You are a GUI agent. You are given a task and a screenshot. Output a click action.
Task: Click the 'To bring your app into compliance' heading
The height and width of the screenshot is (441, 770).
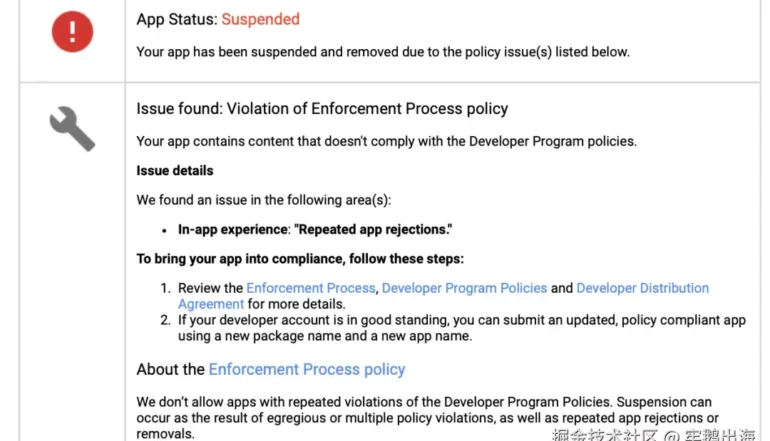pyautogui.click(x=300, y=258)
